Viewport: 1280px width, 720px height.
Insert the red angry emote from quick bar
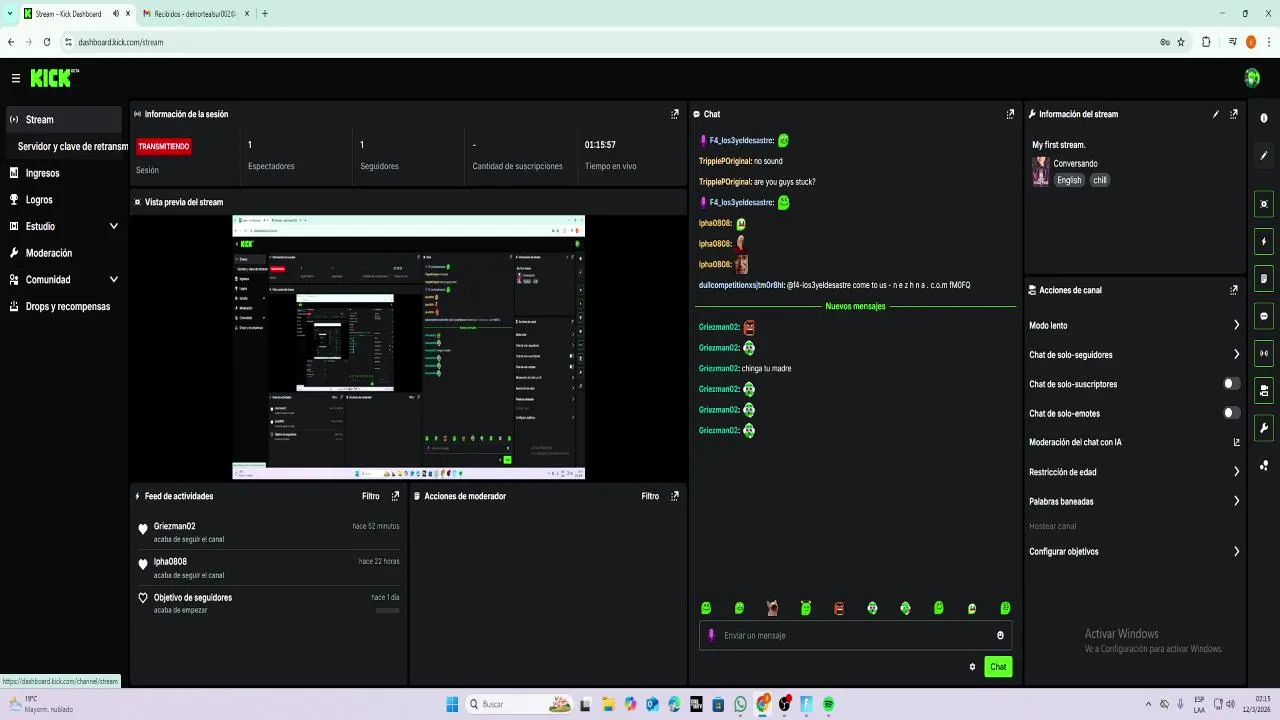839,608
